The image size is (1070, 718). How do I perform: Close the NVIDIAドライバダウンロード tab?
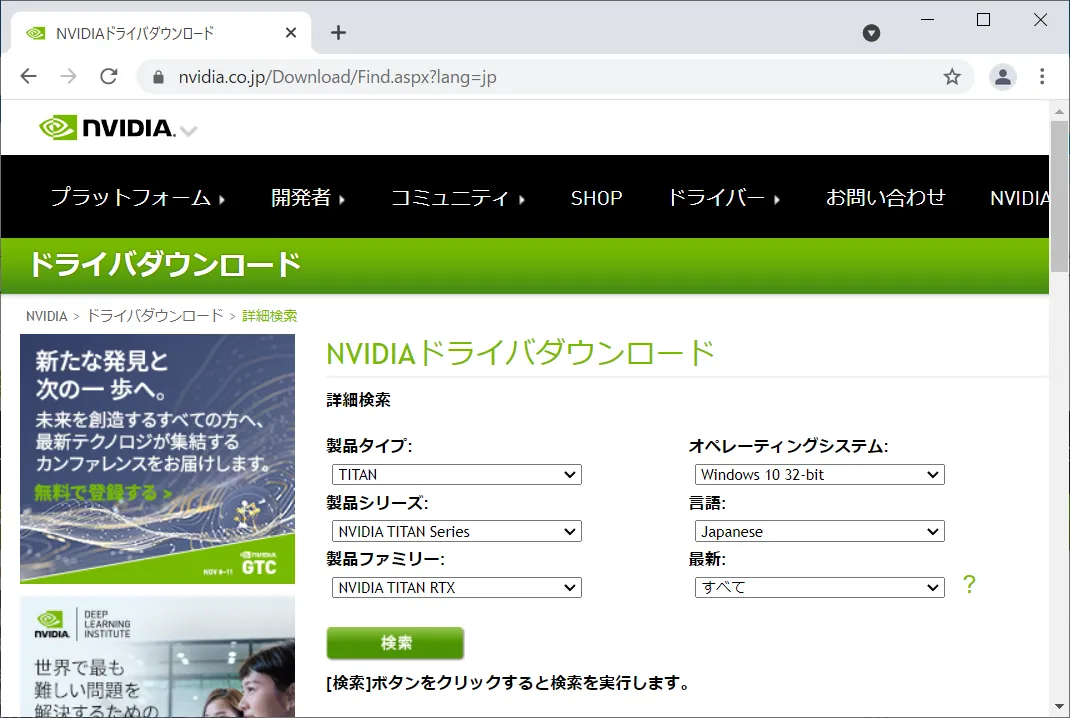point(291,33)
